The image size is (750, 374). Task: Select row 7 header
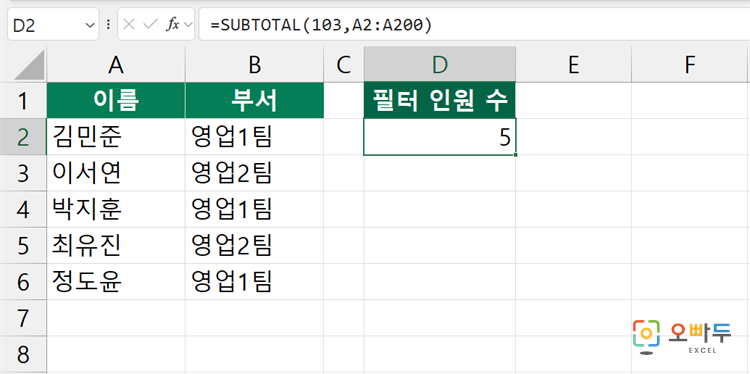point(23,318)
